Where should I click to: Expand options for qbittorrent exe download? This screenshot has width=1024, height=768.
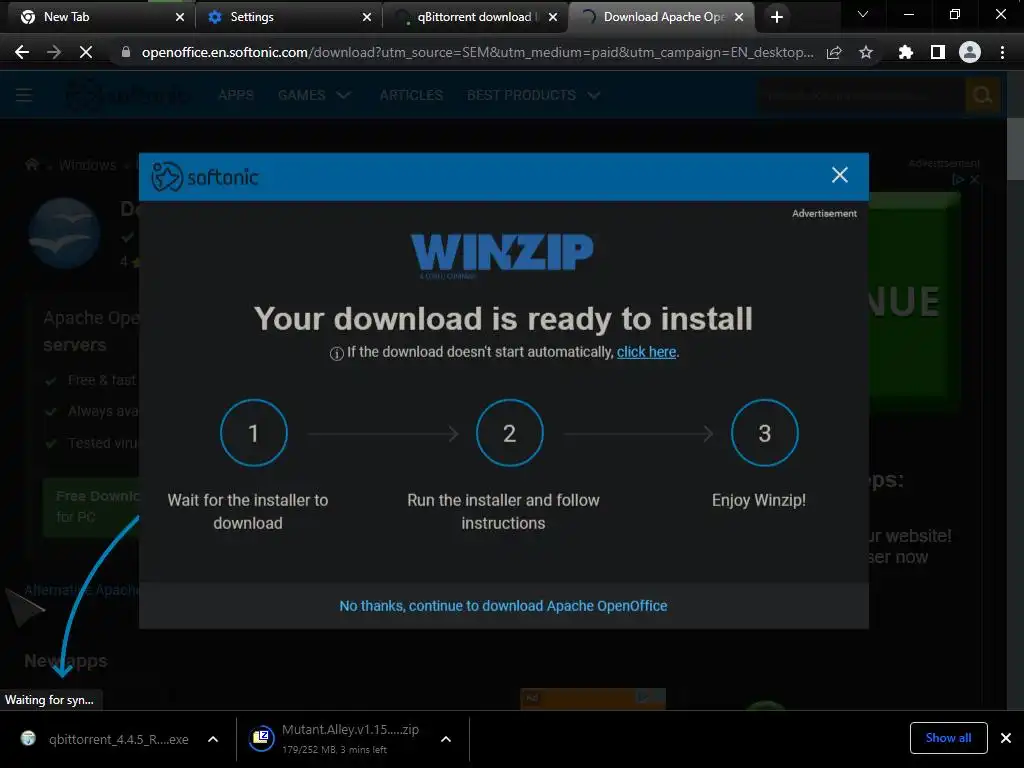coord(213,739)
